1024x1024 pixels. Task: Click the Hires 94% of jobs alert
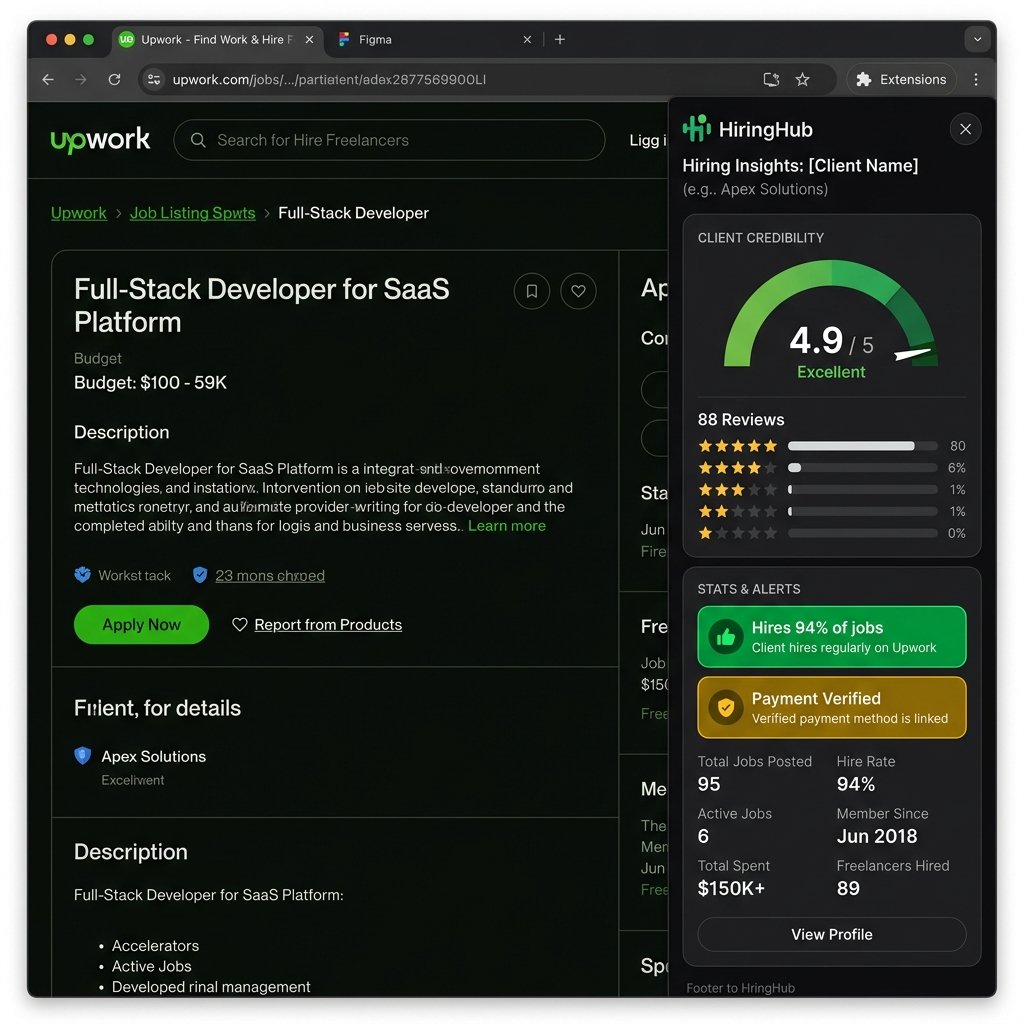click(x=831, y=637)
